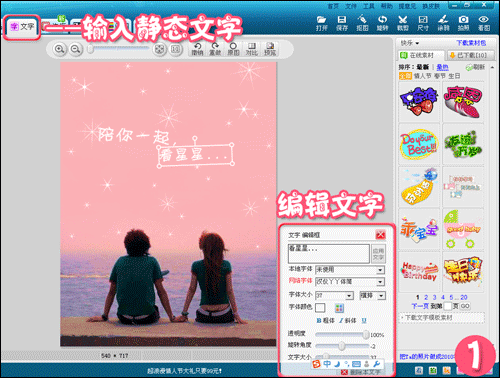This screenshot has width=500, height=378.
Task: Click the page number input box
Action: click(447, 306)
